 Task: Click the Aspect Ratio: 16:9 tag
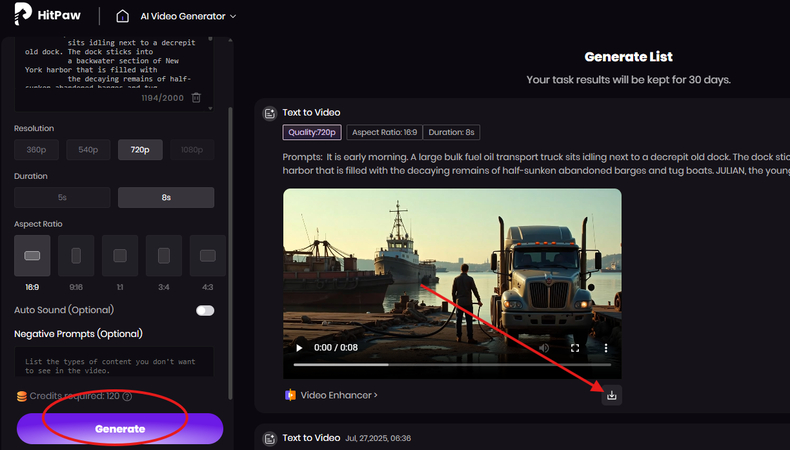[384, 133]
